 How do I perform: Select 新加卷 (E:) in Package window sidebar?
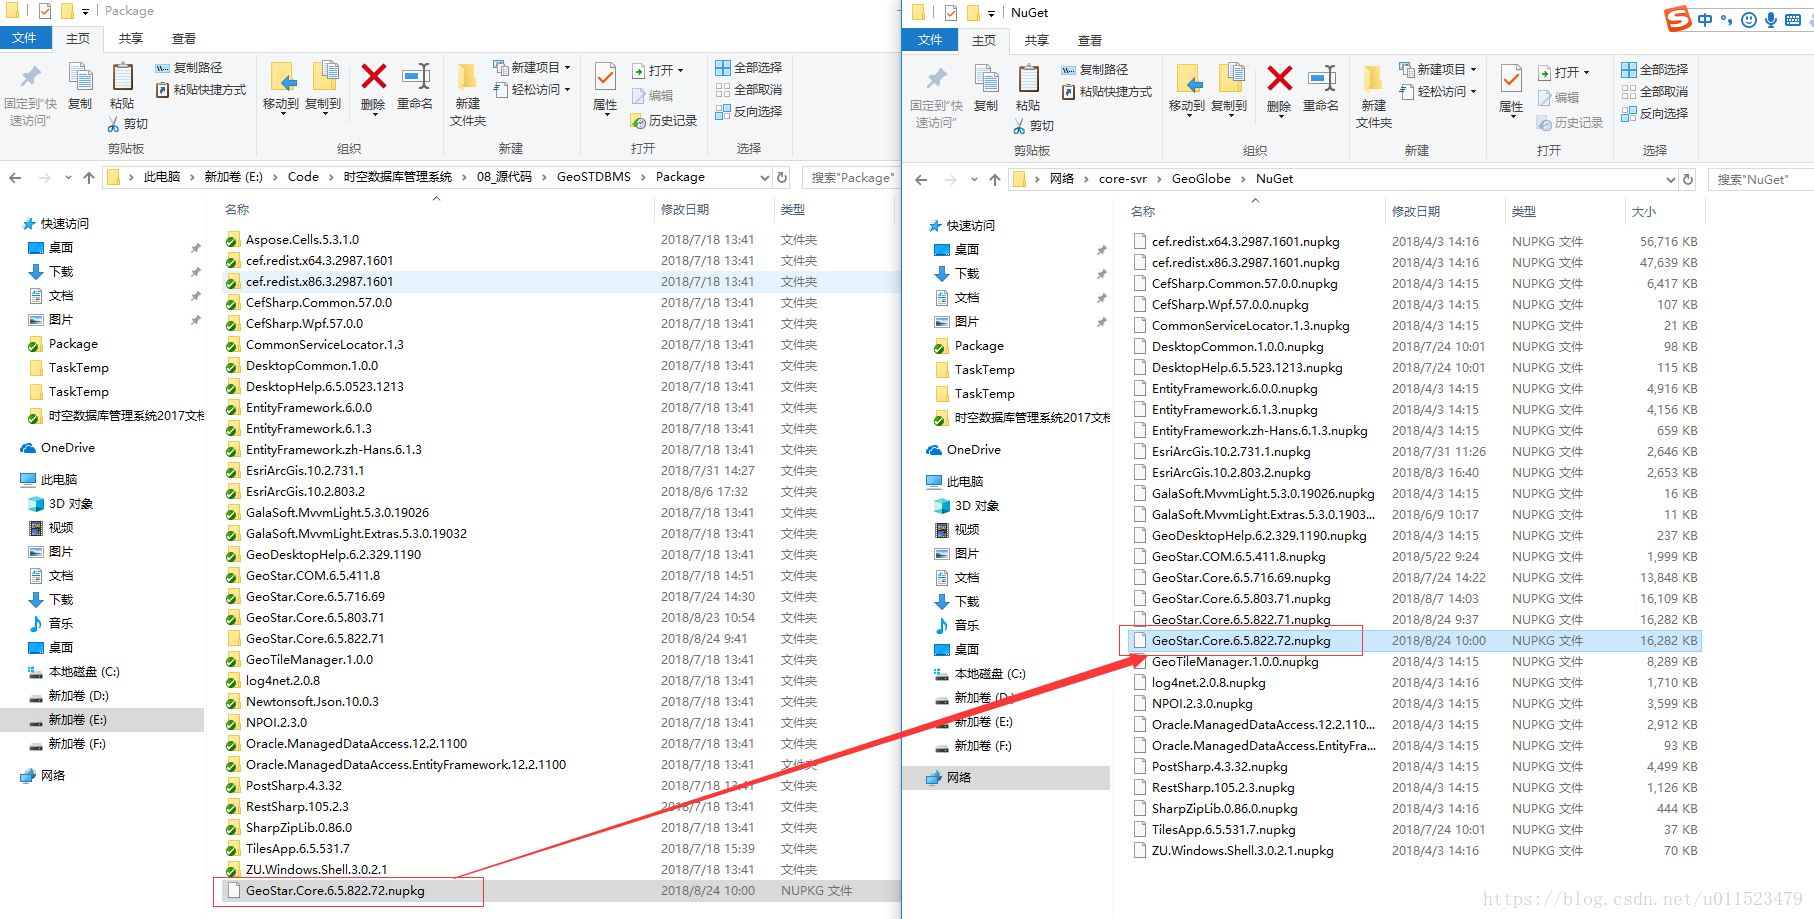[102, 720]
